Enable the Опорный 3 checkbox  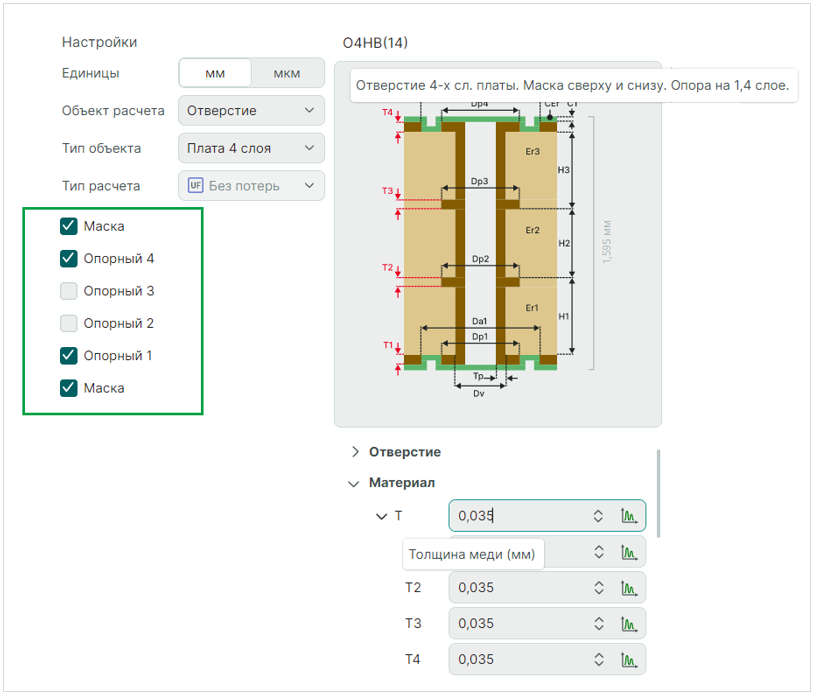[x=69, y=291]
